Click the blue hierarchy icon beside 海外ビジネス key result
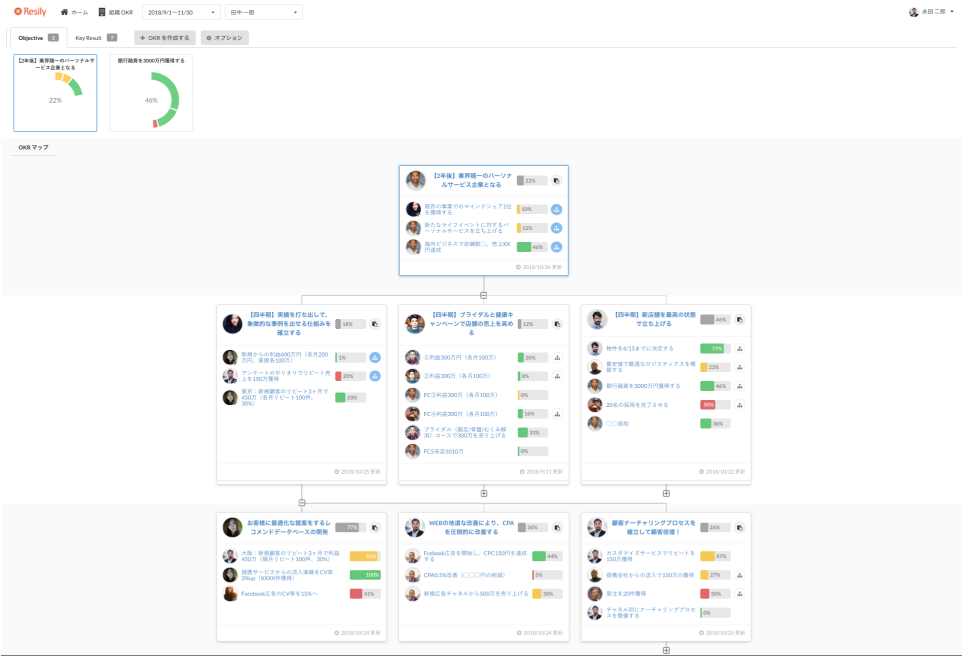The width and height of the screenshot is (962, 656). (x=556, y=247)
